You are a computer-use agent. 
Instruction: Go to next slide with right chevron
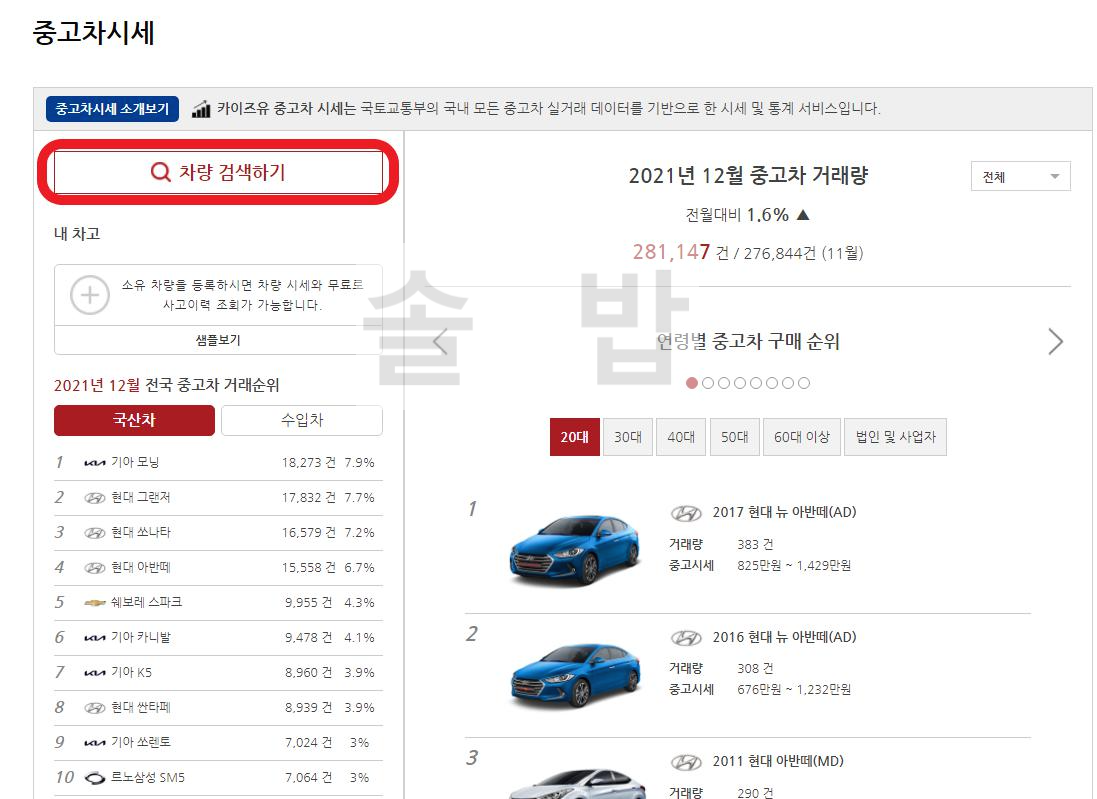click(x=1056, y=341)
